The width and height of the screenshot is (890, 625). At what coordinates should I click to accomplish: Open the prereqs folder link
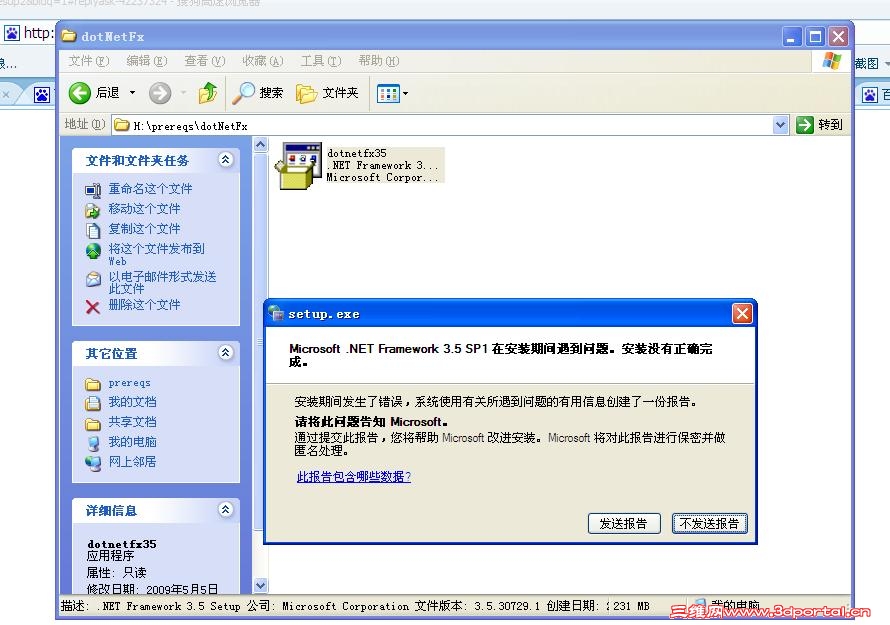(x=129, y=383)
